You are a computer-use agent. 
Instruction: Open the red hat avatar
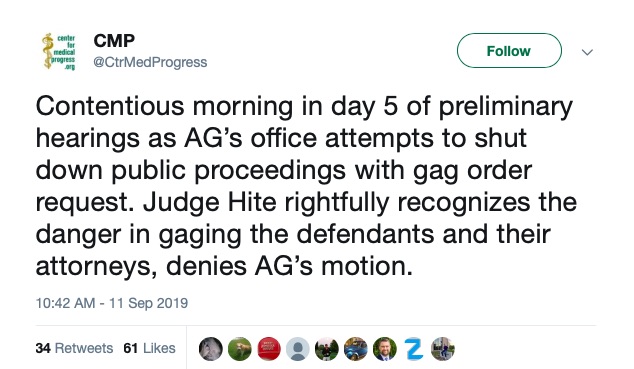269,349
